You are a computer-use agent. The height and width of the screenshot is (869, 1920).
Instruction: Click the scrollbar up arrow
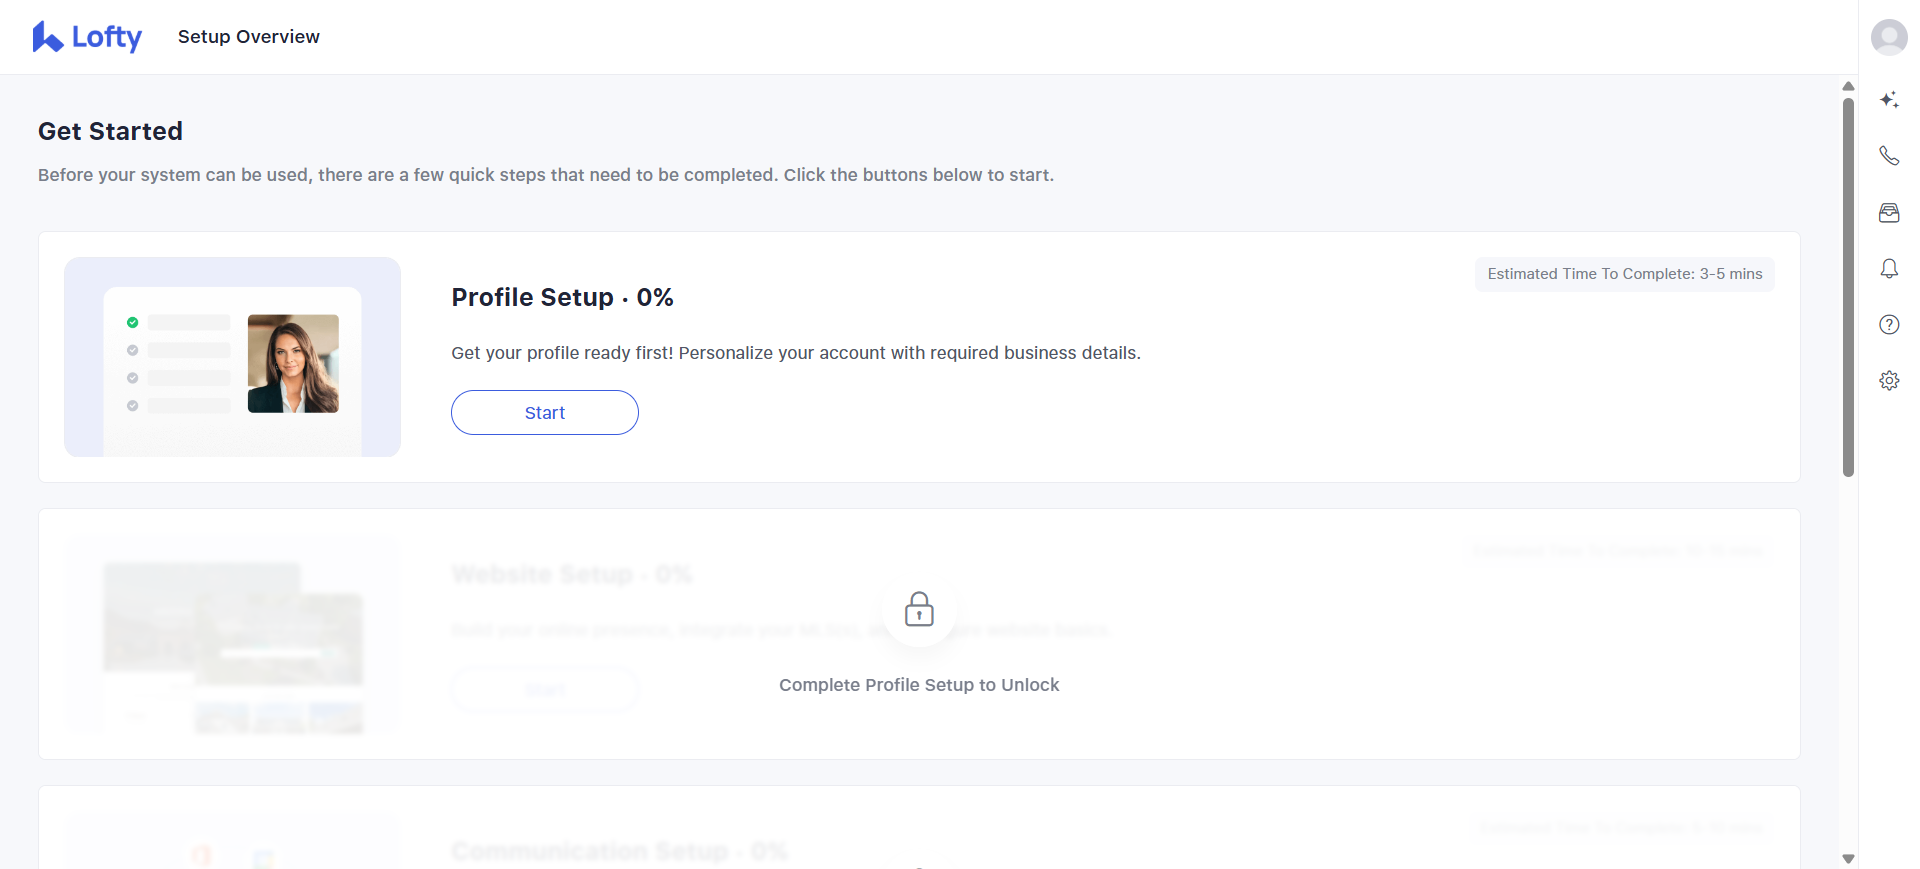pos(1848,86)
